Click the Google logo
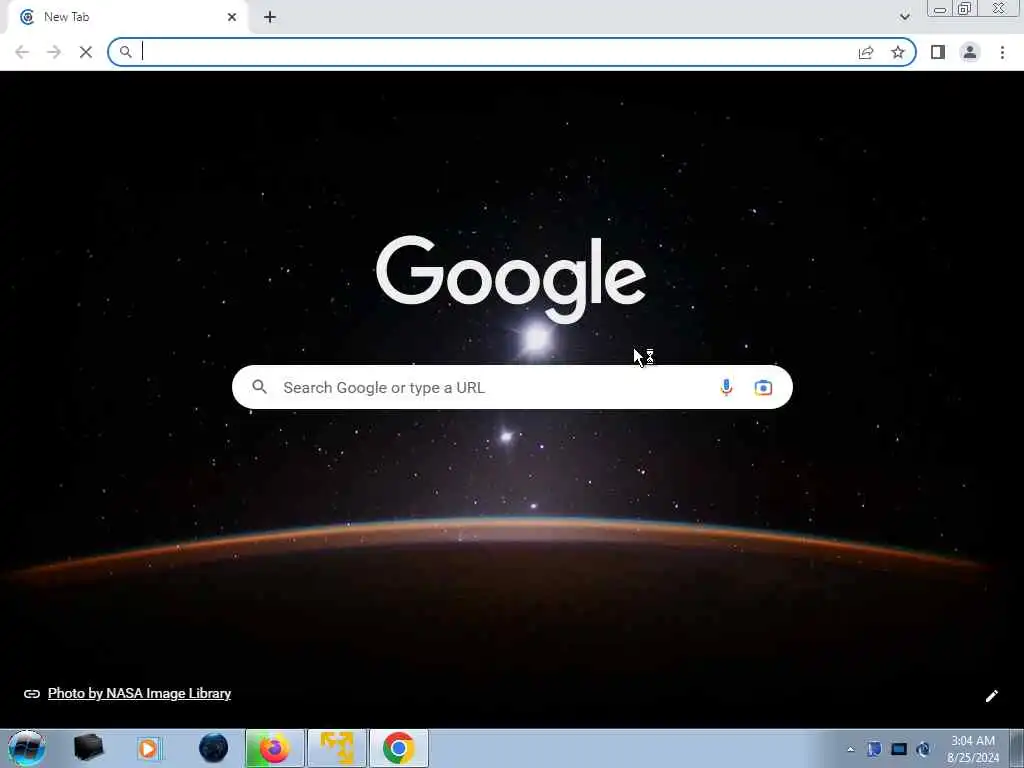 (511, 280)
